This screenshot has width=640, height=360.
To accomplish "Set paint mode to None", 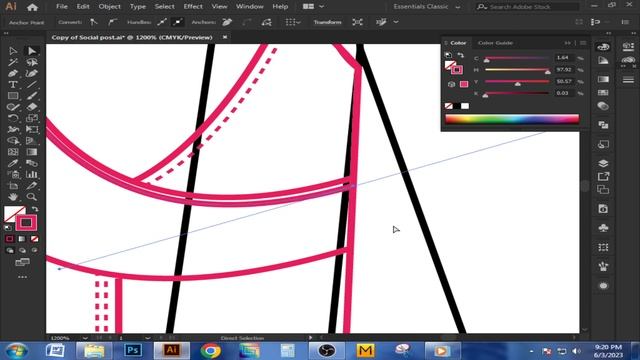I will click(x=35, y=239).
